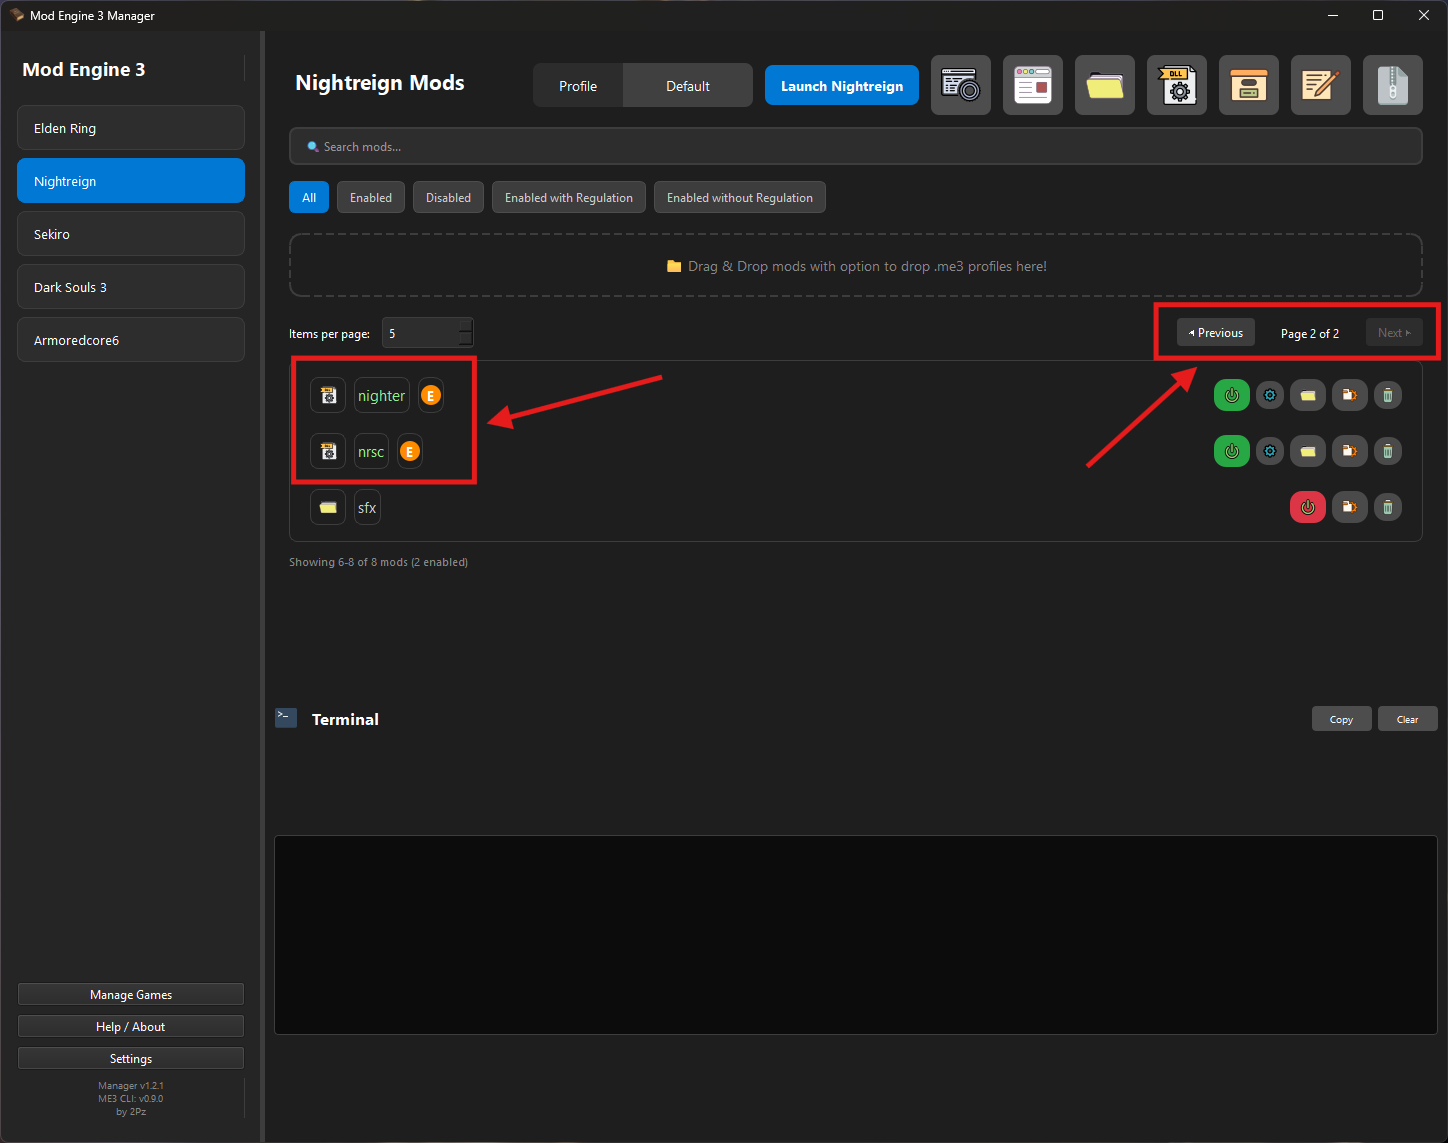Open the note with pencil toolbar icon

tap(1321, 85)
